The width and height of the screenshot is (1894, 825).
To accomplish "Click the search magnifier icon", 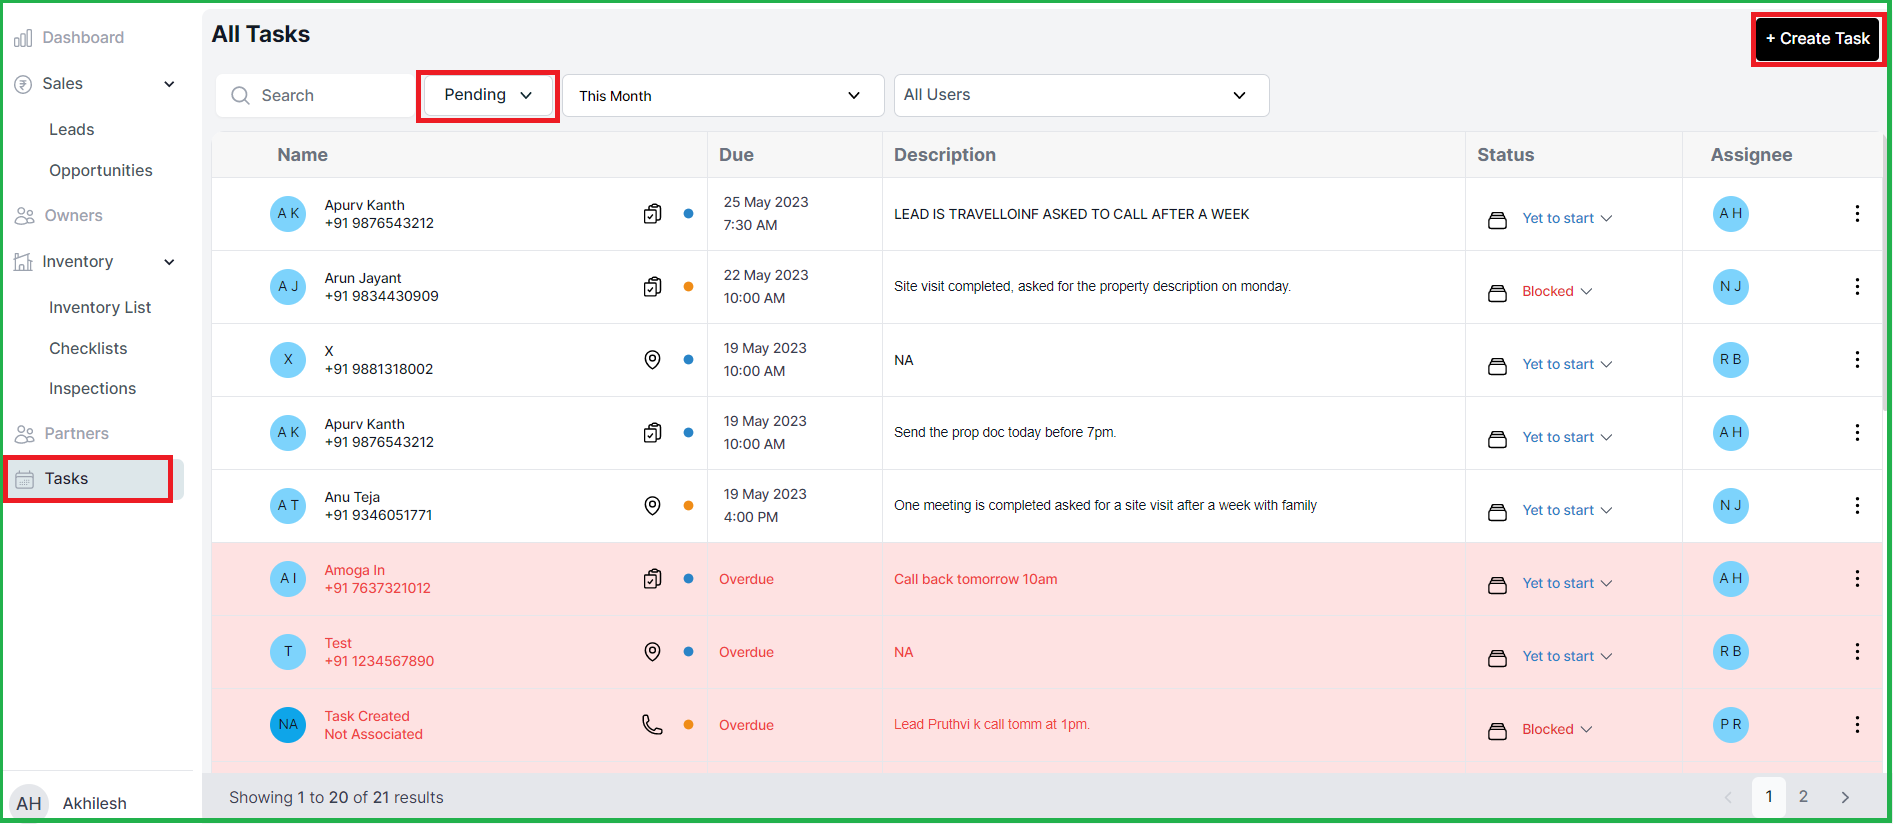I will [240, 96].
